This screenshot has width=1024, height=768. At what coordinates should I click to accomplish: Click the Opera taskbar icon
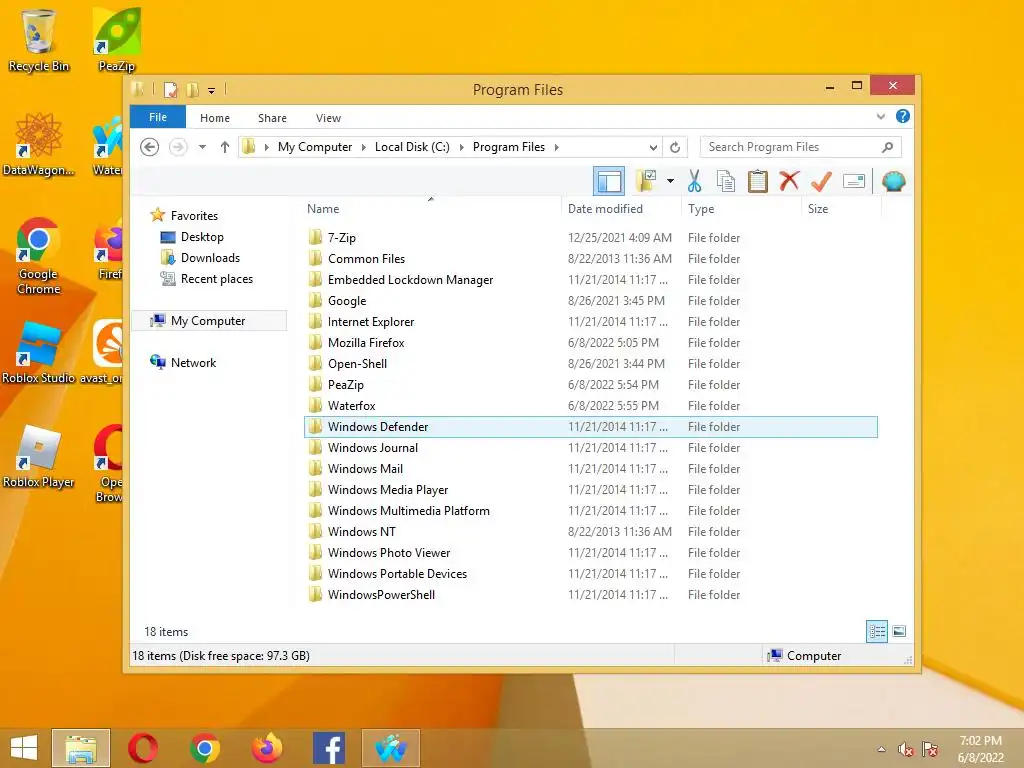(143, 748)
